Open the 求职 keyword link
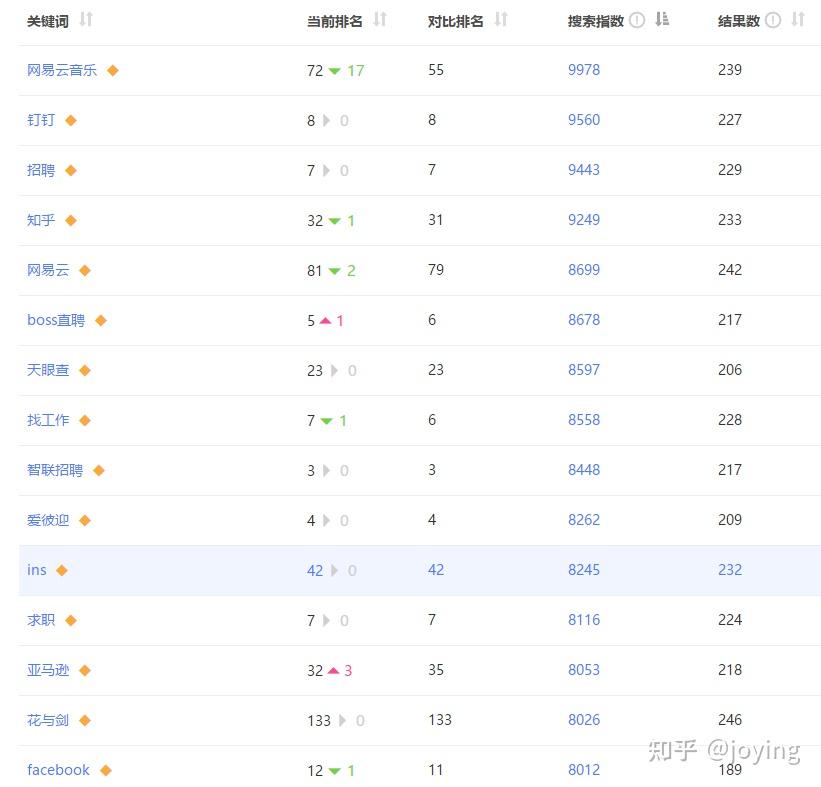Image resolution: width=821 pixels, height=787 pixels. 41,620
